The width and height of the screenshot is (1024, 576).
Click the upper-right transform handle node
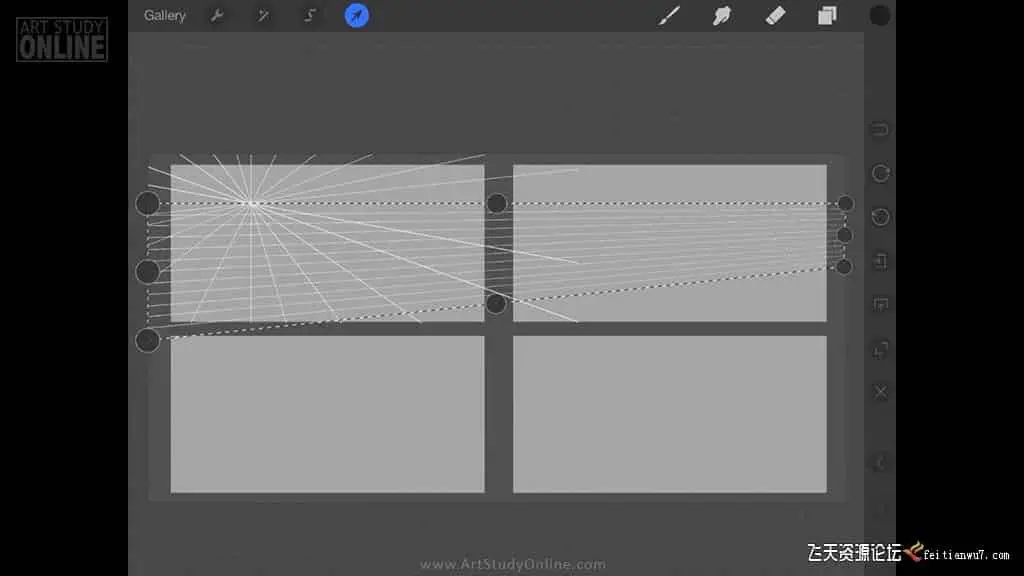coord(845,203)
